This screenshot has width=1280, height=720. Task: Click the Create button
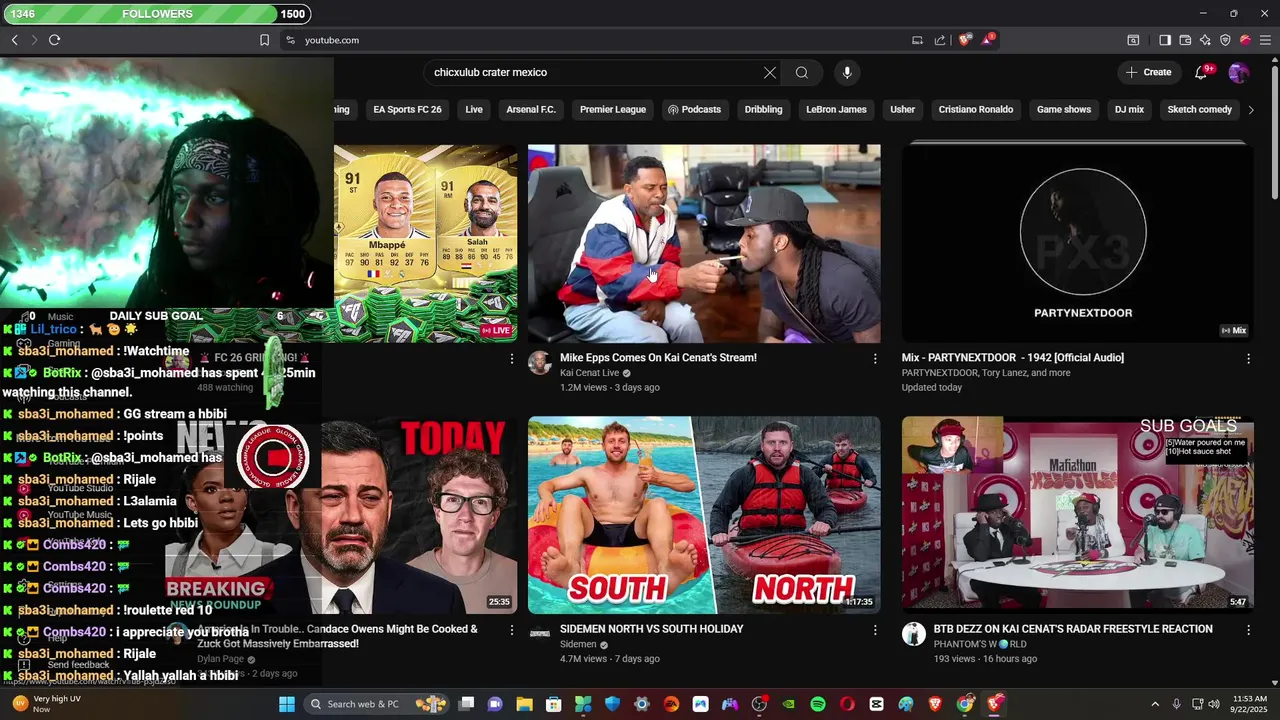(1148, 72)
